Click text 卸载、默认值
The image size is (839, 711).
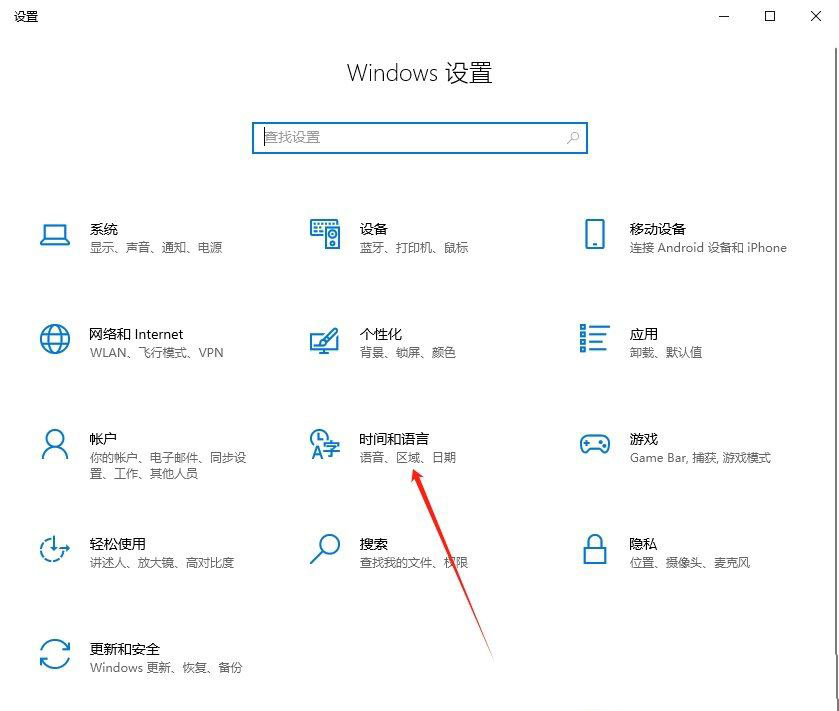click(666, 353)
